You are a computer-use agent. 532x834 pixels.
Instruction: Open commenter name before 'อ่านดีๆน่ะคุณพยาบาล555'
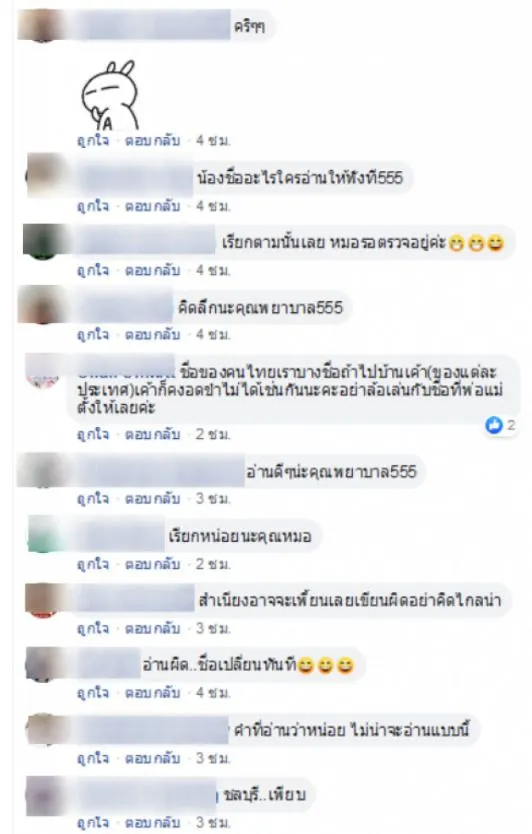(x=159, y=471)
